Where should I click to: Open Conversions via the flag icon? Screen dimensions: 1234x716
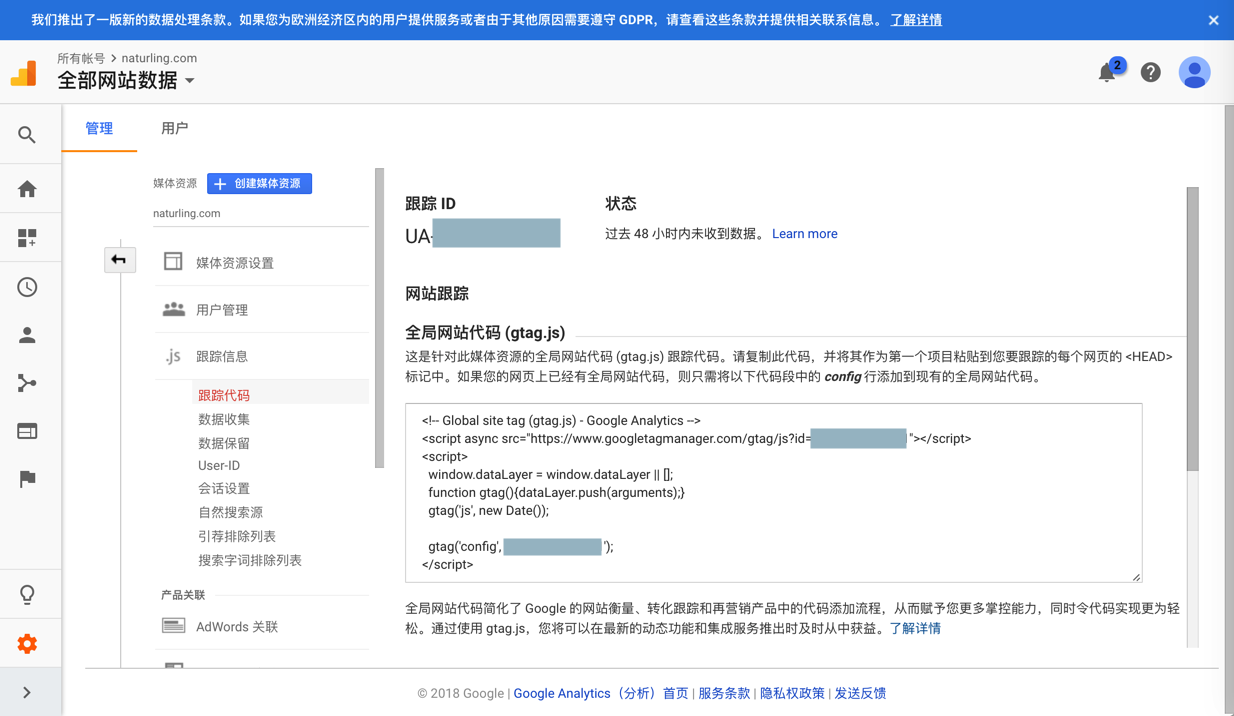click(27, 479)
